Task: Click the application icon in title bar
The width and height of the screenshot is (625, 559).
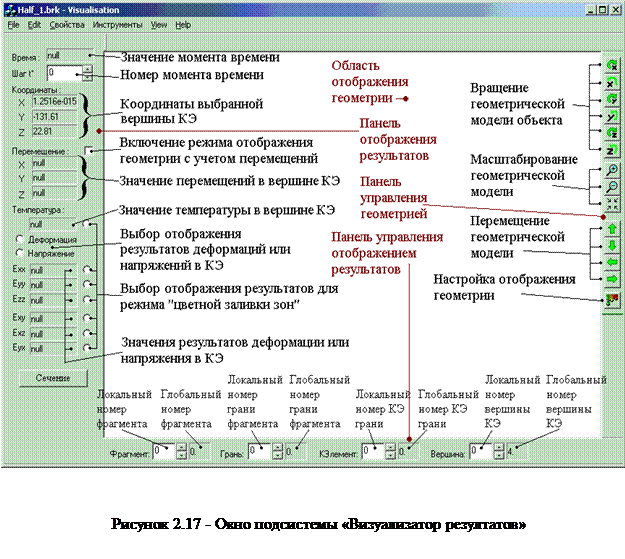Action: point(10,10)
